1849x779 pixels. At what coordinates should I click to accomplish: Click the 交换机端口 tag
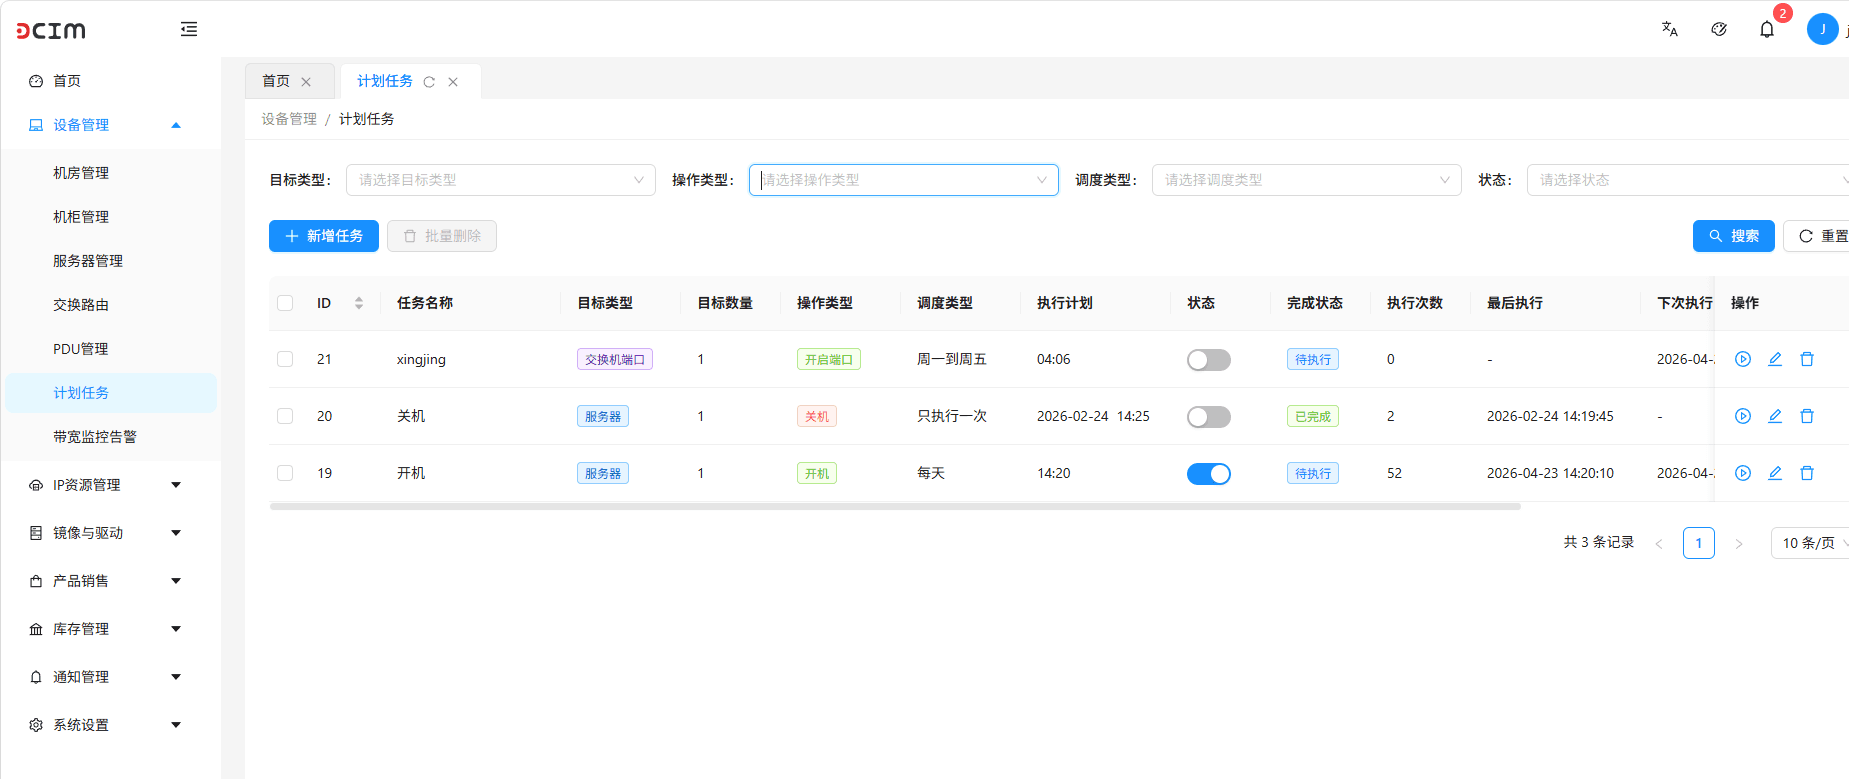[x=615, y=360]
